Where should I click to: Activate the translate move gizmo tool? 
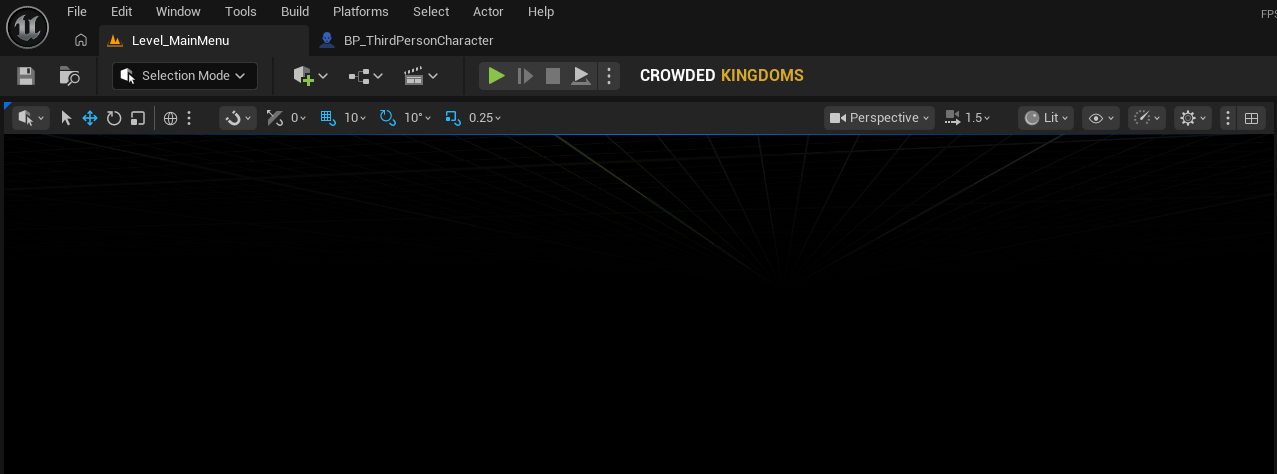click(90, 118)
